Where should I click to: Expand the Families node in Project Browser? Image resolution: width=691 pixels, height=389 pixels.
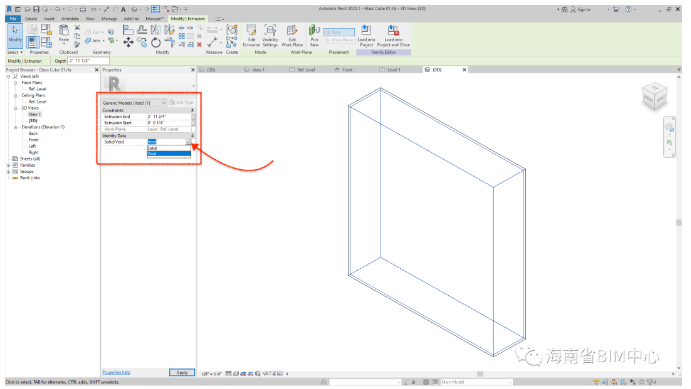point(8,165)
